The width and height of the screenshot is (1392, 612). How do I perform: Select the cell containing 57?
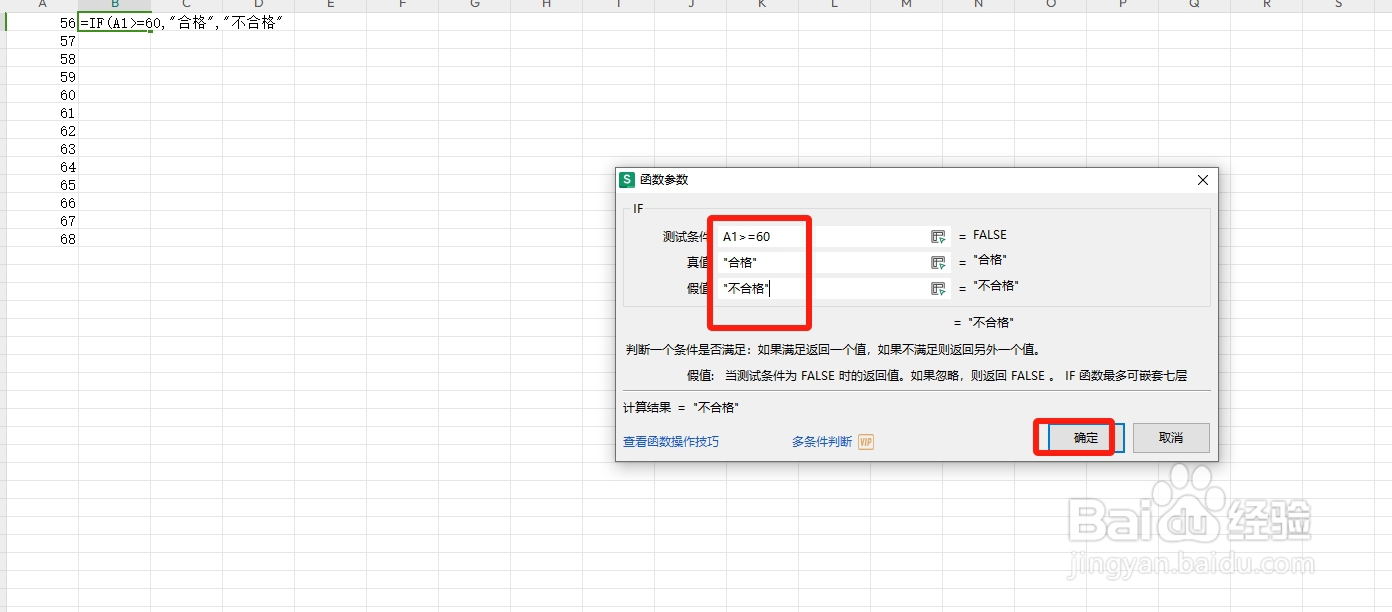click(x=42, y=41)
